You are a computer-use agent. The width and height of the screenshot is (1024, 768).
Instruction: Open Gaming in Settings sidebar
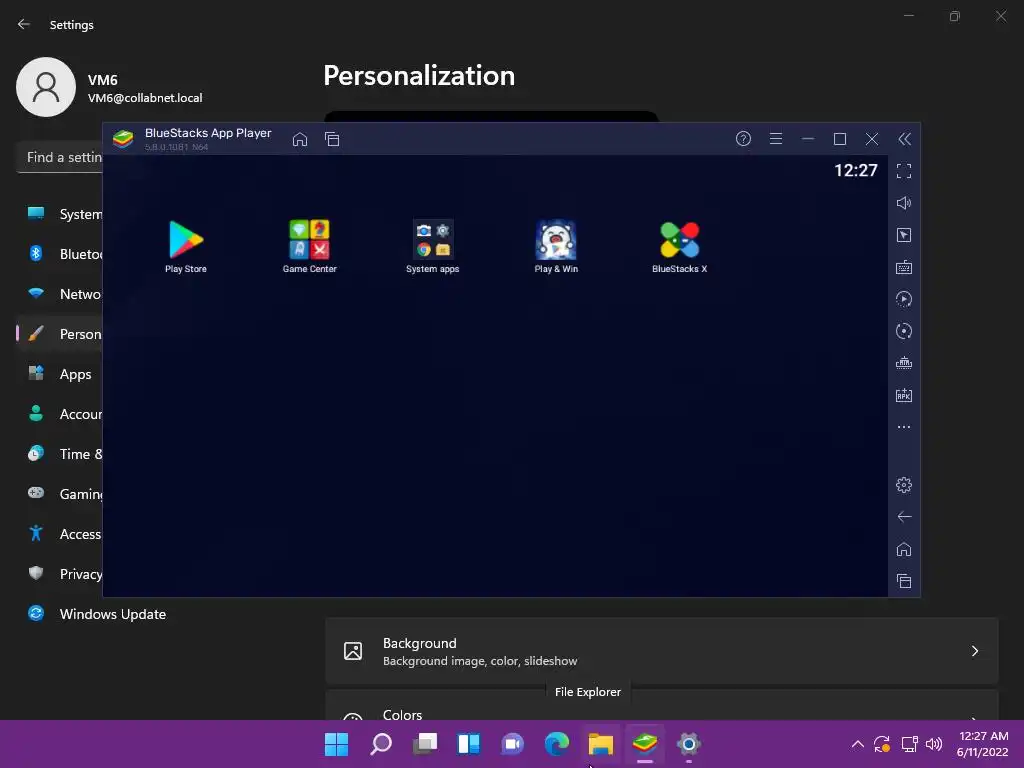59,494
